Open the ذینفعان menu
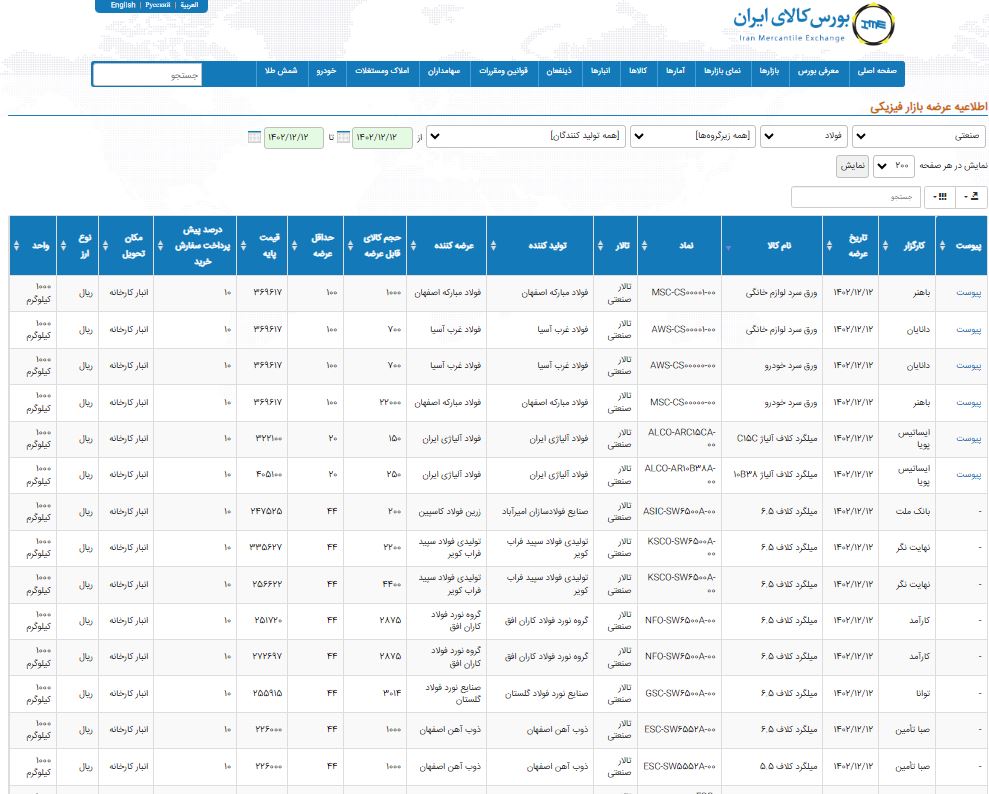This screenshot has width=989, height=794. click(559, 71)
